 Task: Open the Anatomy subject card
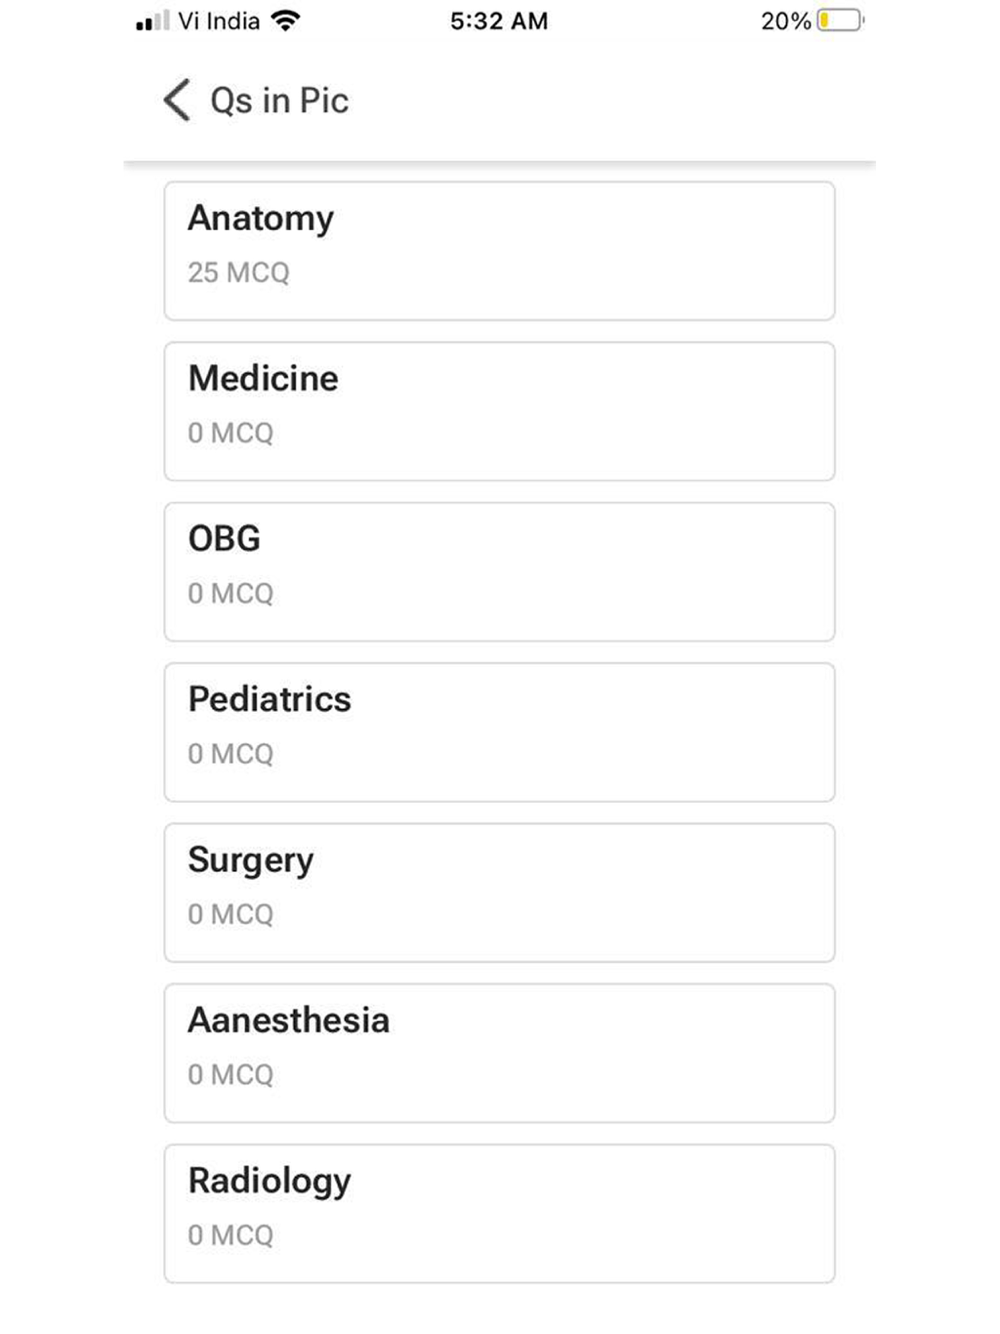coord(499,251)
